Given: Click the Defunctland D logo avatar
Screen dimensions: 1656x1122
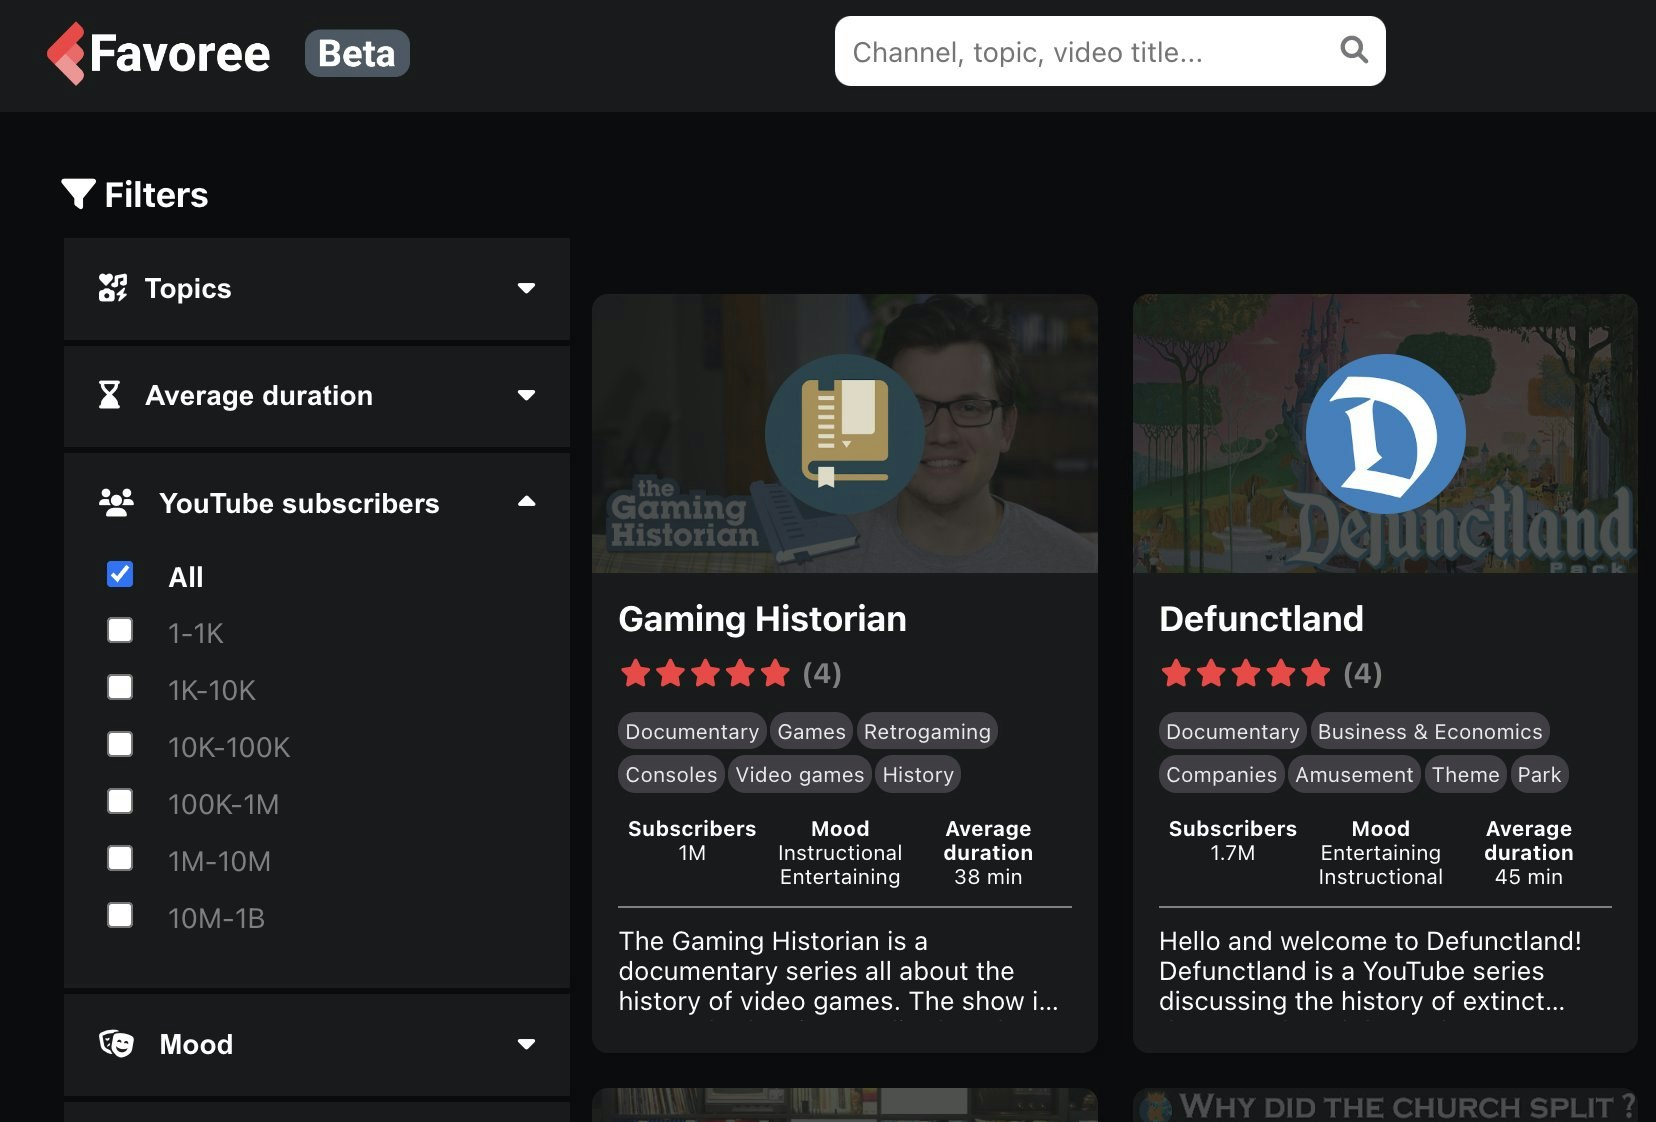Looking at the screenshot, I should [x=1385, y=433].
